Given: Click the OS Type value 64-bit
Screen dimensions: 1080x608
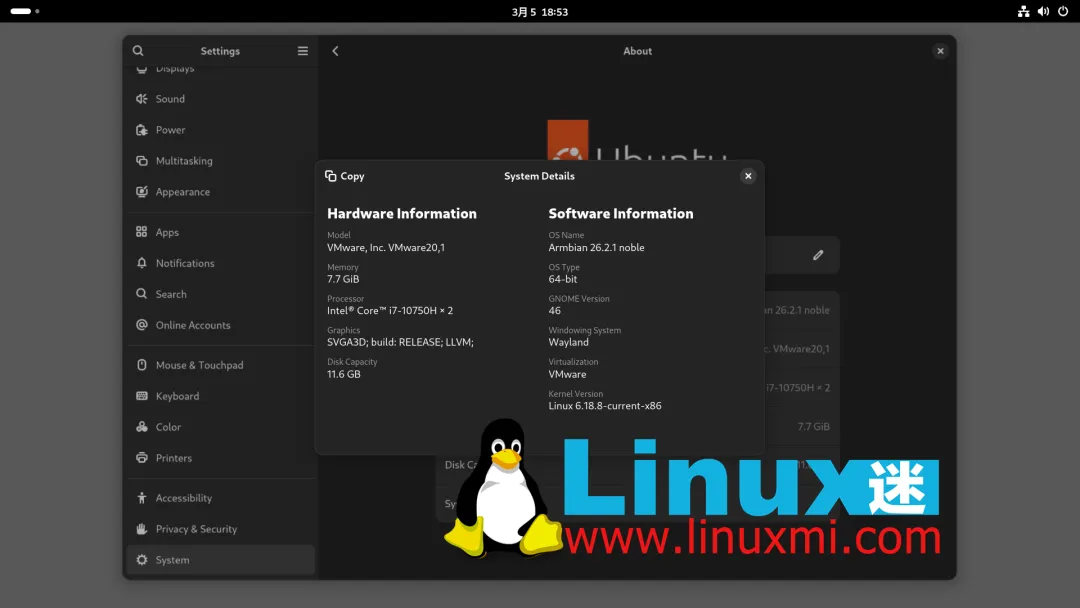Looking at the screenshot, I should tap(563, 279).
